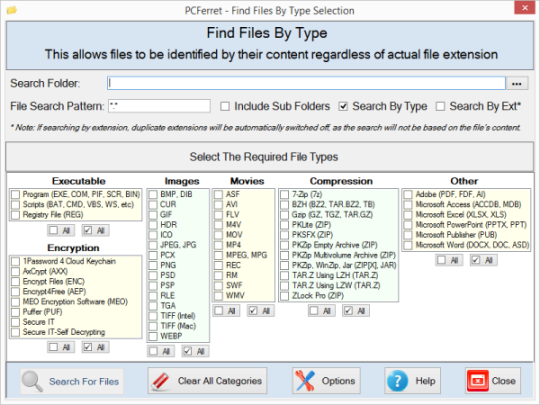
Task: Click the yellow folder icon in the title bar
Action: (11, 10)
